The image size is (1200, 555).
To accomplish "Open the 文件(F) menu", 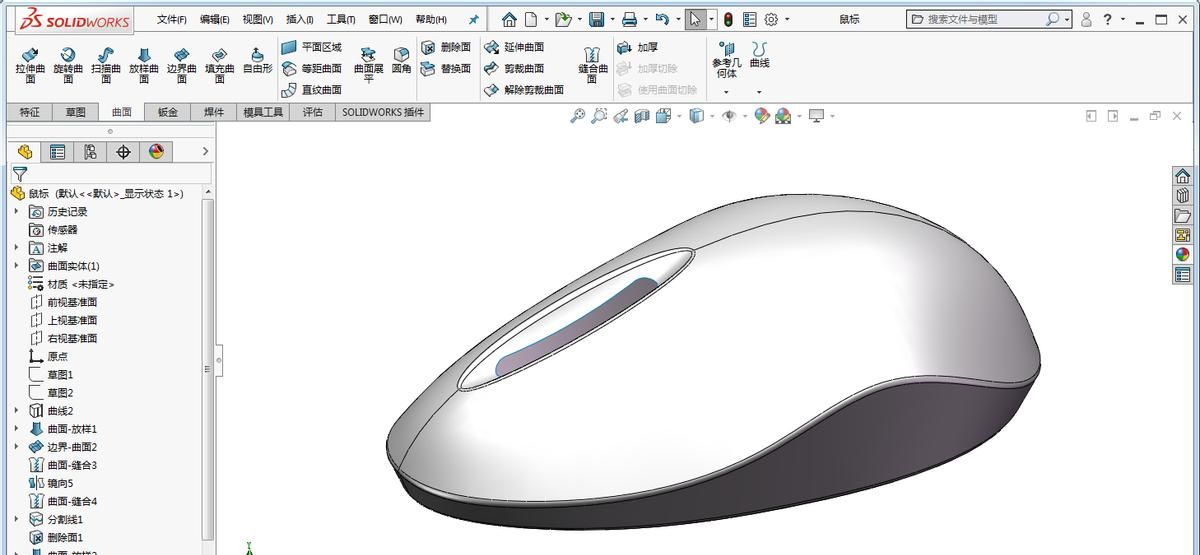I will point(171,19).
